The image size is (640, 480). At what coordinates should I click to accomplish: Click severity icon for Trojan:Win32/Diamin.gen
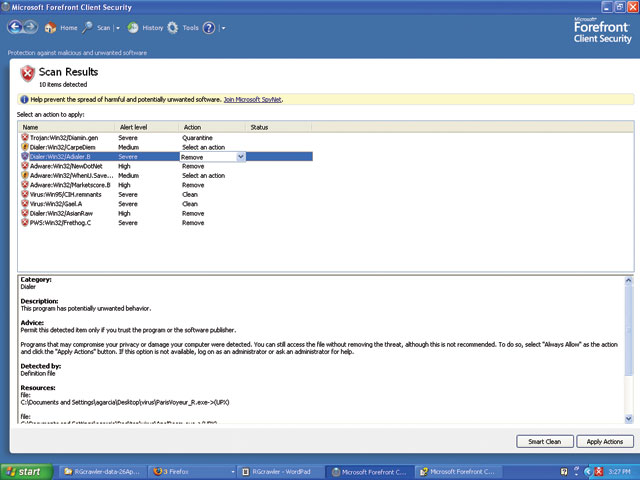(25, 138)
